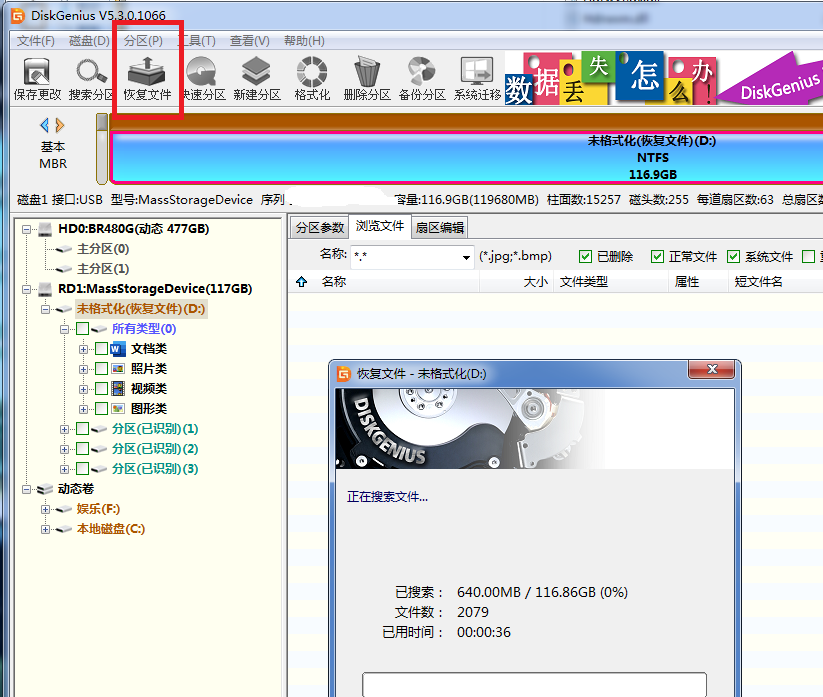Check the 分区(已识别)(1) checkbox
The height and width of the screenshot is (697, 823).
coord(82,429)
